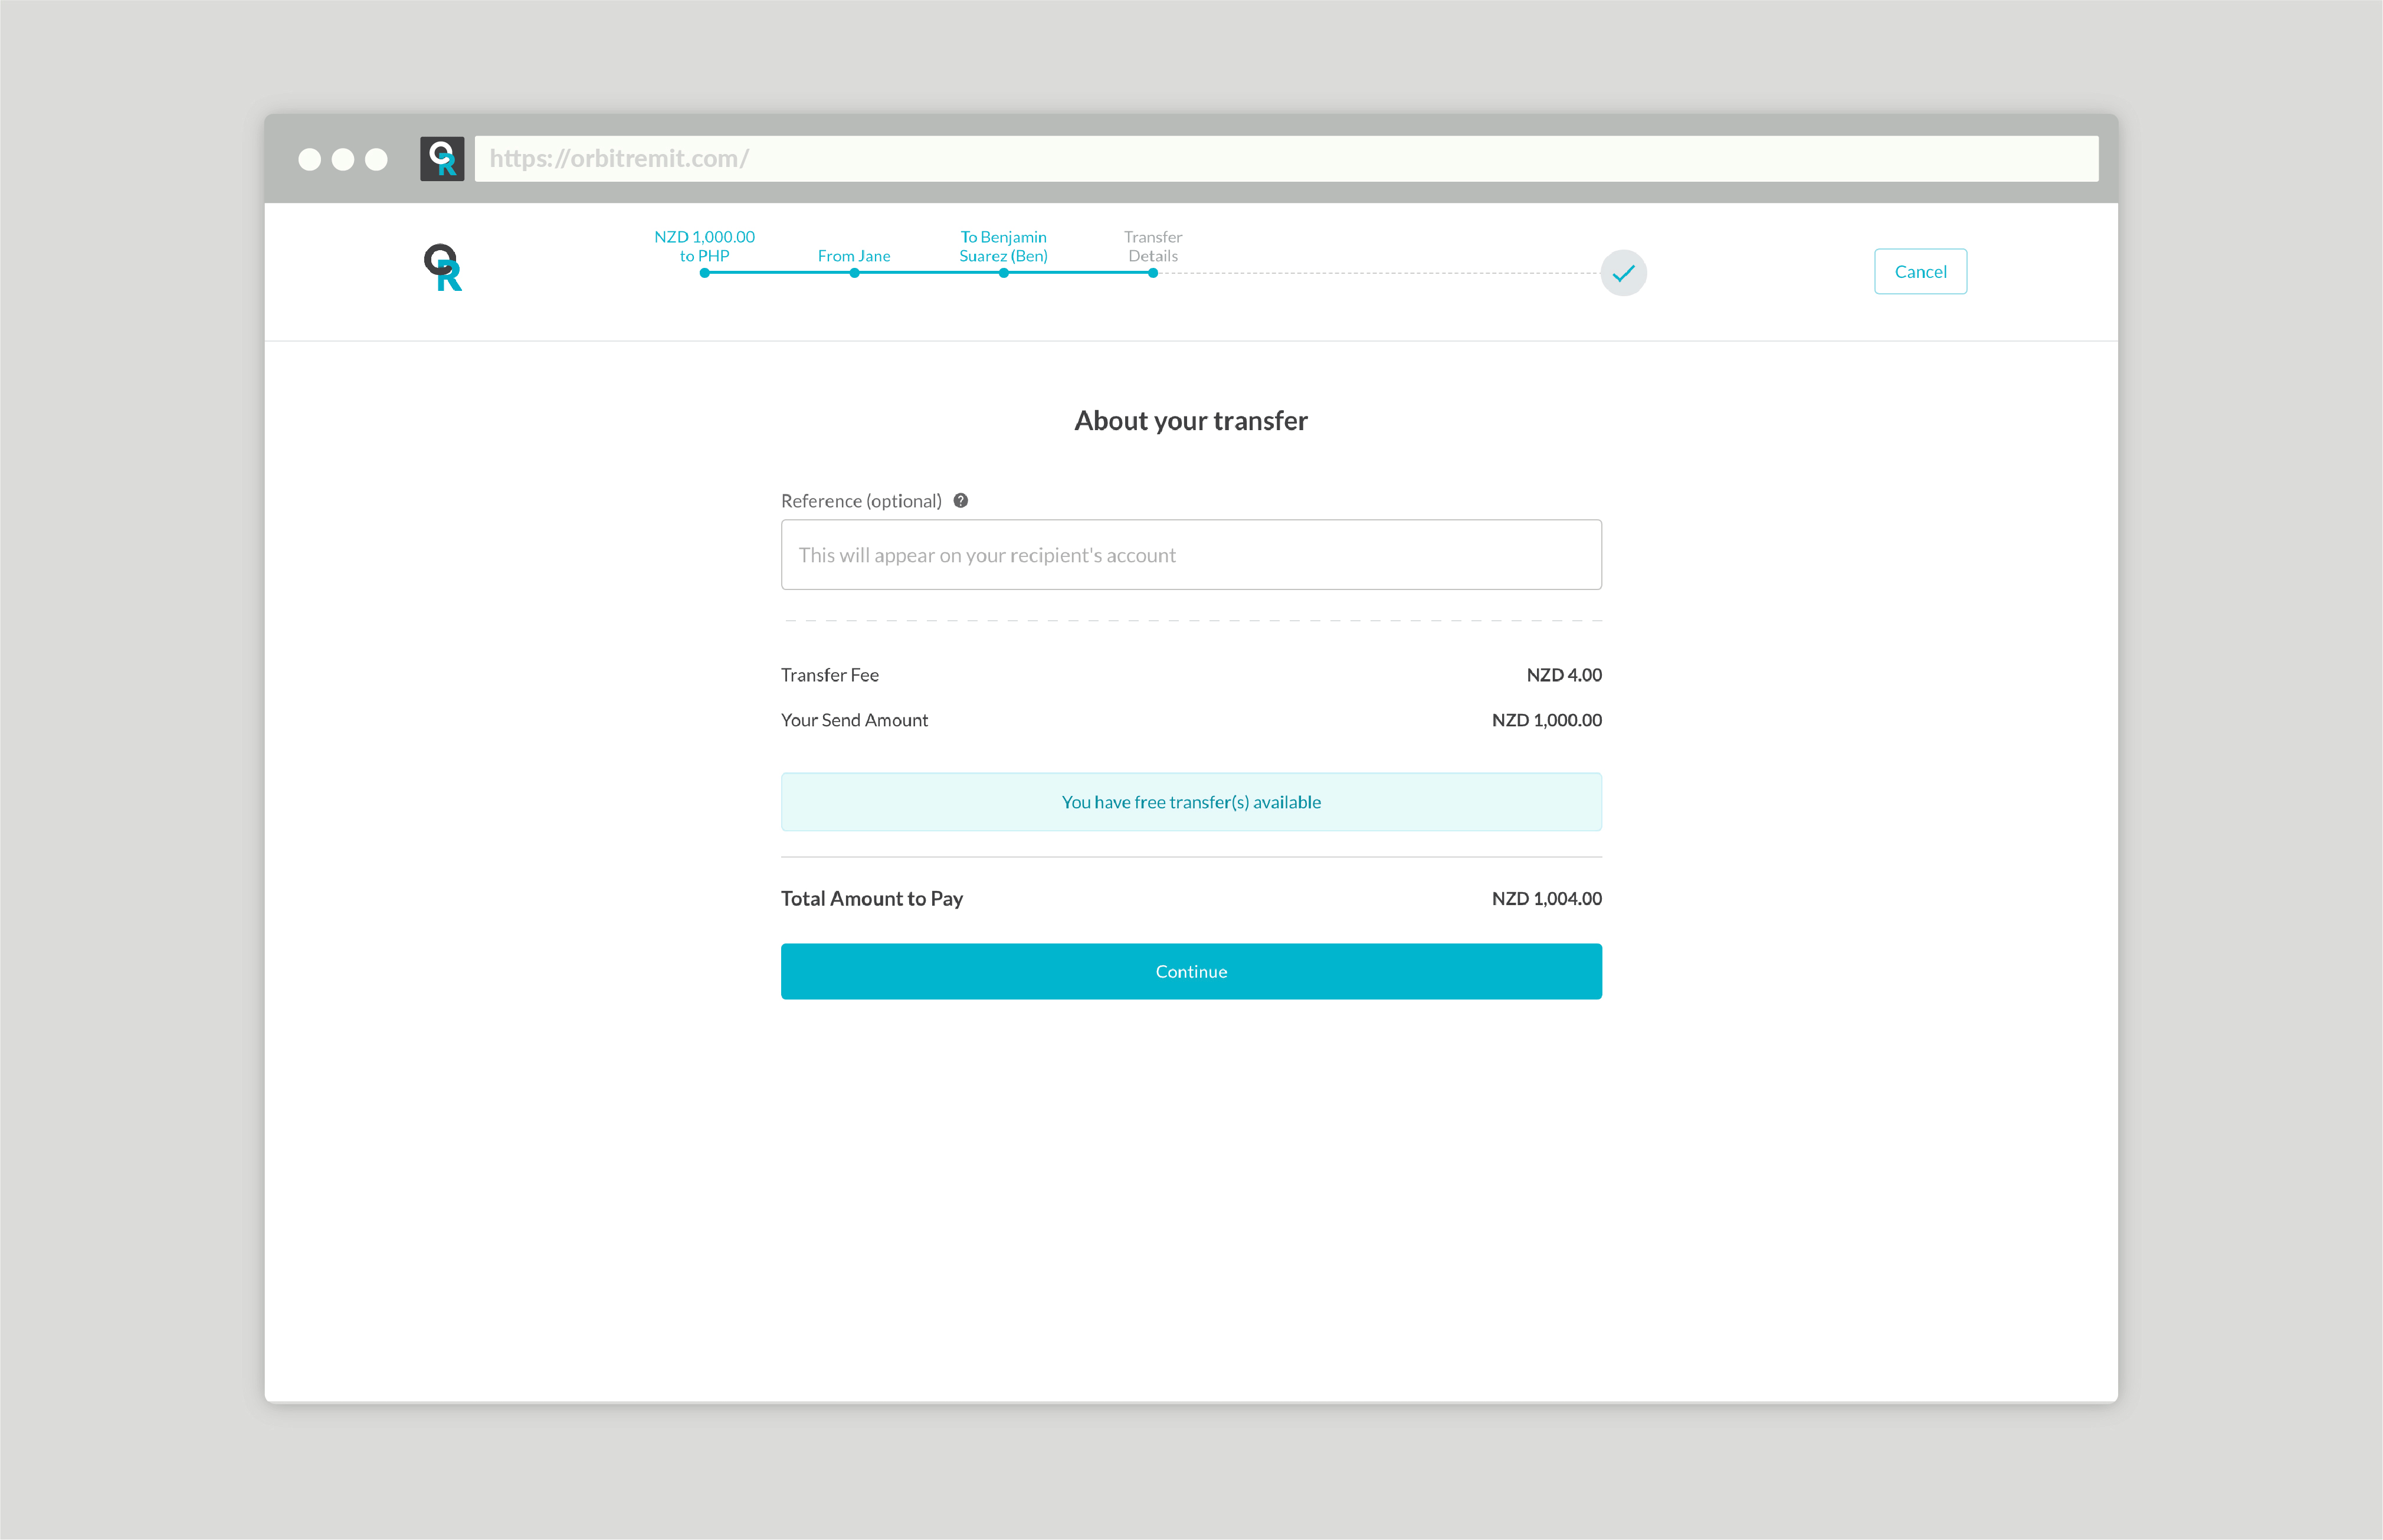Screen dimensions: 2383x1540
Task: Click the OrbitRemit favicon beside the address bar
Action: point(442,157)
